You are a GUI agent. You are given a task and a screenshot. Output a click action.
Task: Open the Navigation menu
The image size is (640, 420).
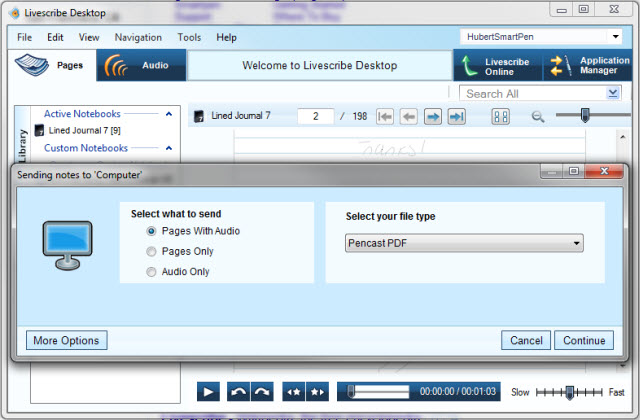(x=137, y=37)
